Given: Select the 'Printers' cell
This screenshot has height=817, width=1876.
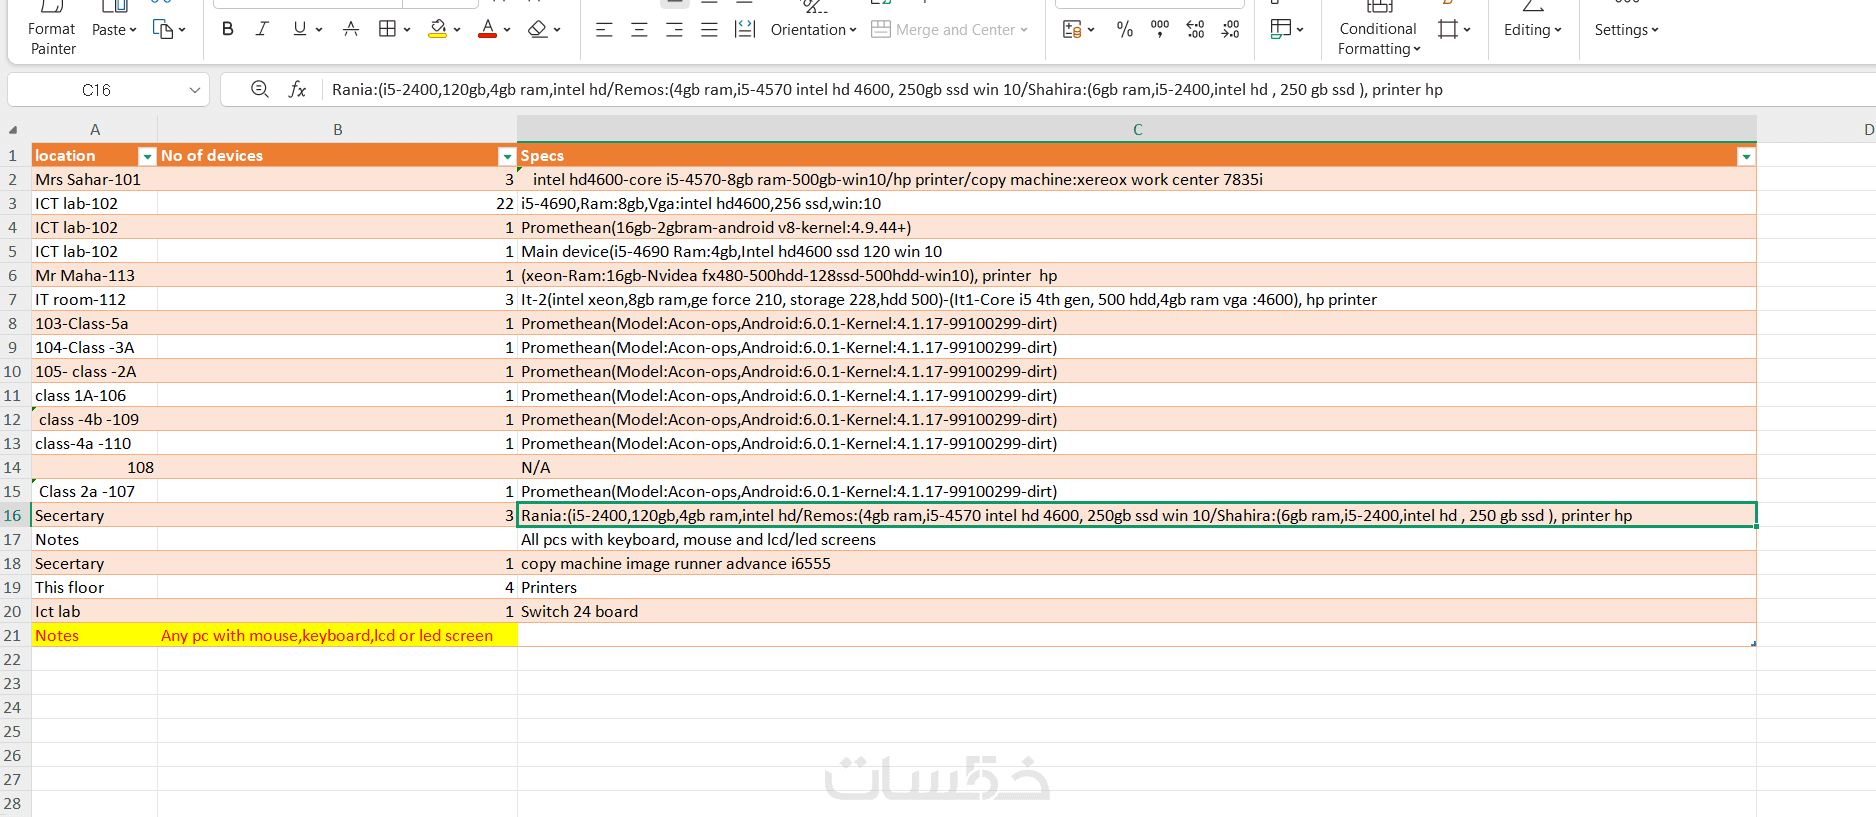Looking at the screenshot, I should 1137,588.
